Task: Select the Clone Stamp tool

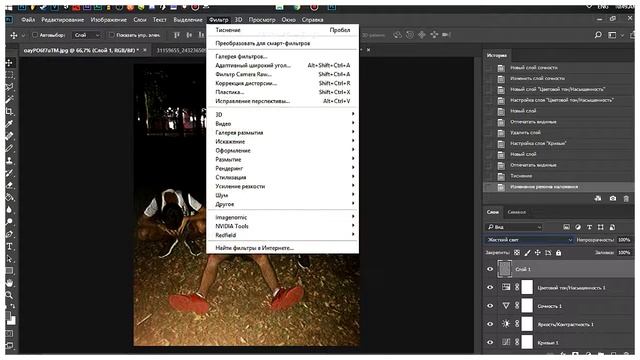Action: coord(9,161)
